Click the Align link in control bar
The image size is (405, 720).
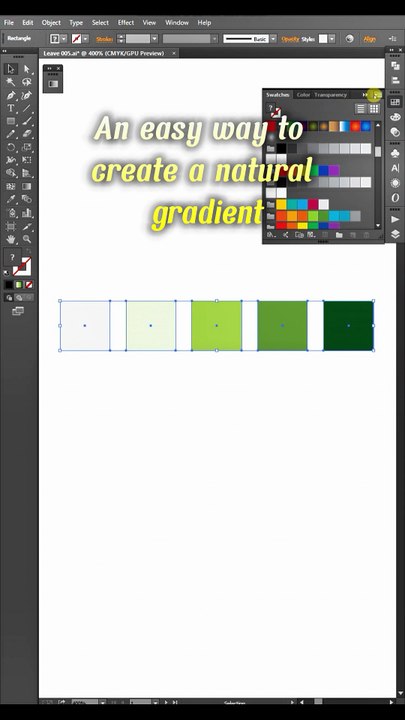click(x=370, y=39)
